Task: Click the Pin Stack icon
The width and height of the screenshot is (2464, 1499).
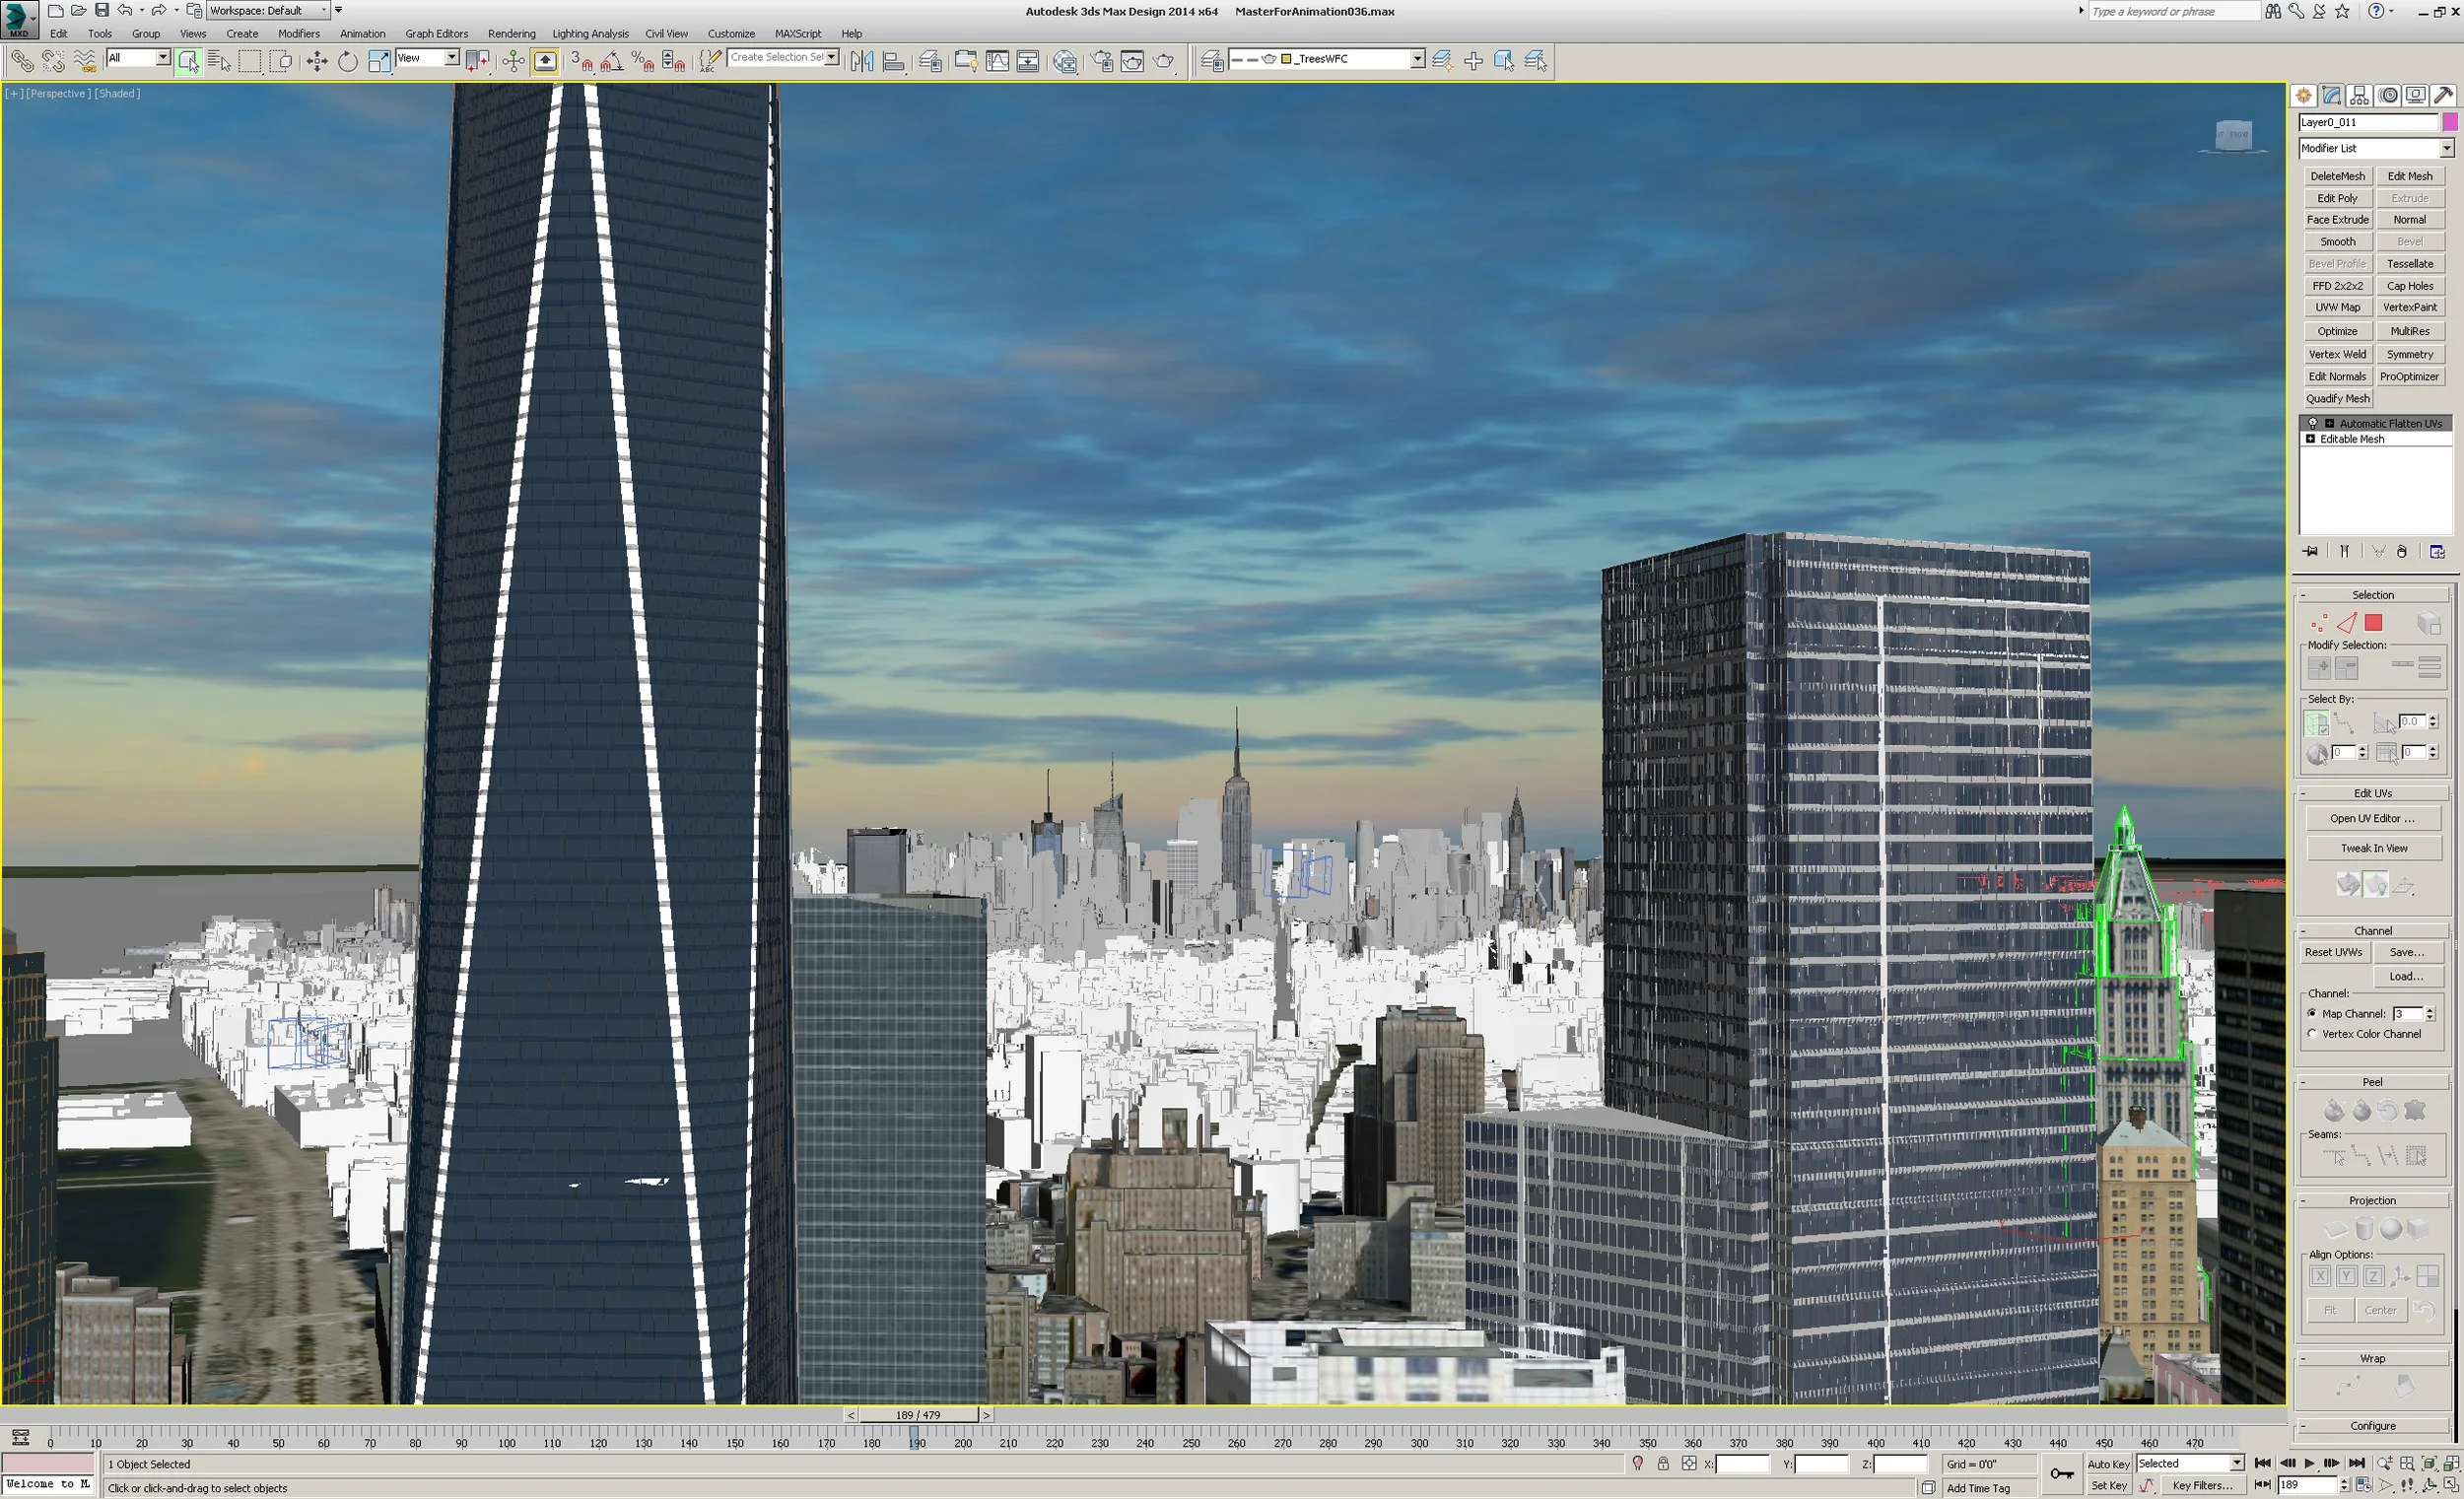Action: [x=2310, y=552]
